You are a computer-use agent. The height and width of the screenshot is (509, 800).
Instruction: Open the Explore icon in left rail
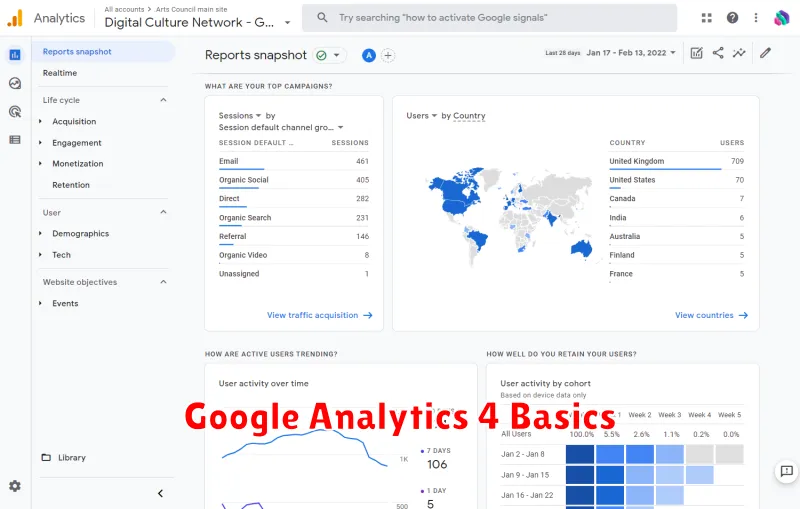(x=15, y=83)
